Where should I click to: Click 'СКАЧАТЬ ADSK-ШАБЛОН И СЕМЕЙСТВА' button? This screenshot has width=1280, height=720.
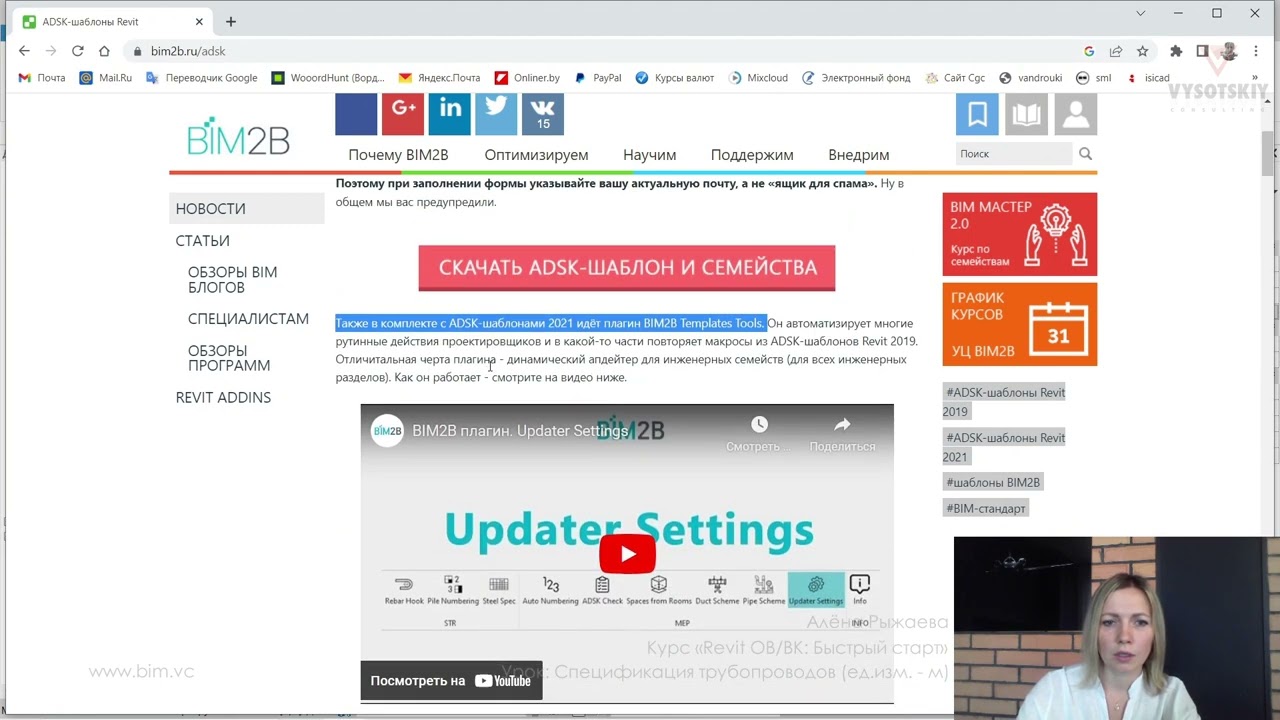(627, 268)
